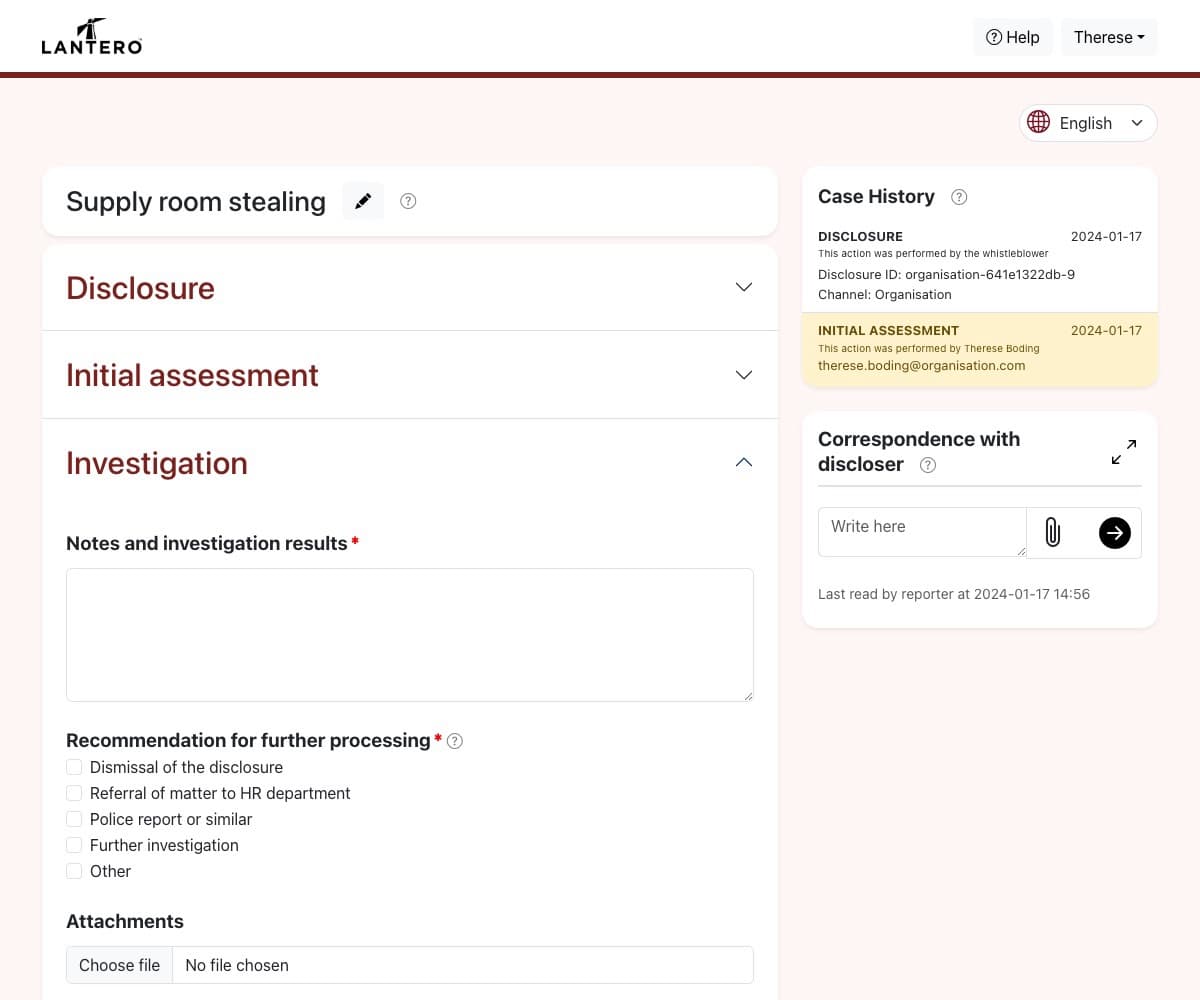The height and width of the screenshot is (1000, 1200).
Task: Expand the Disclosure section
Action: [x=743, y=287]
